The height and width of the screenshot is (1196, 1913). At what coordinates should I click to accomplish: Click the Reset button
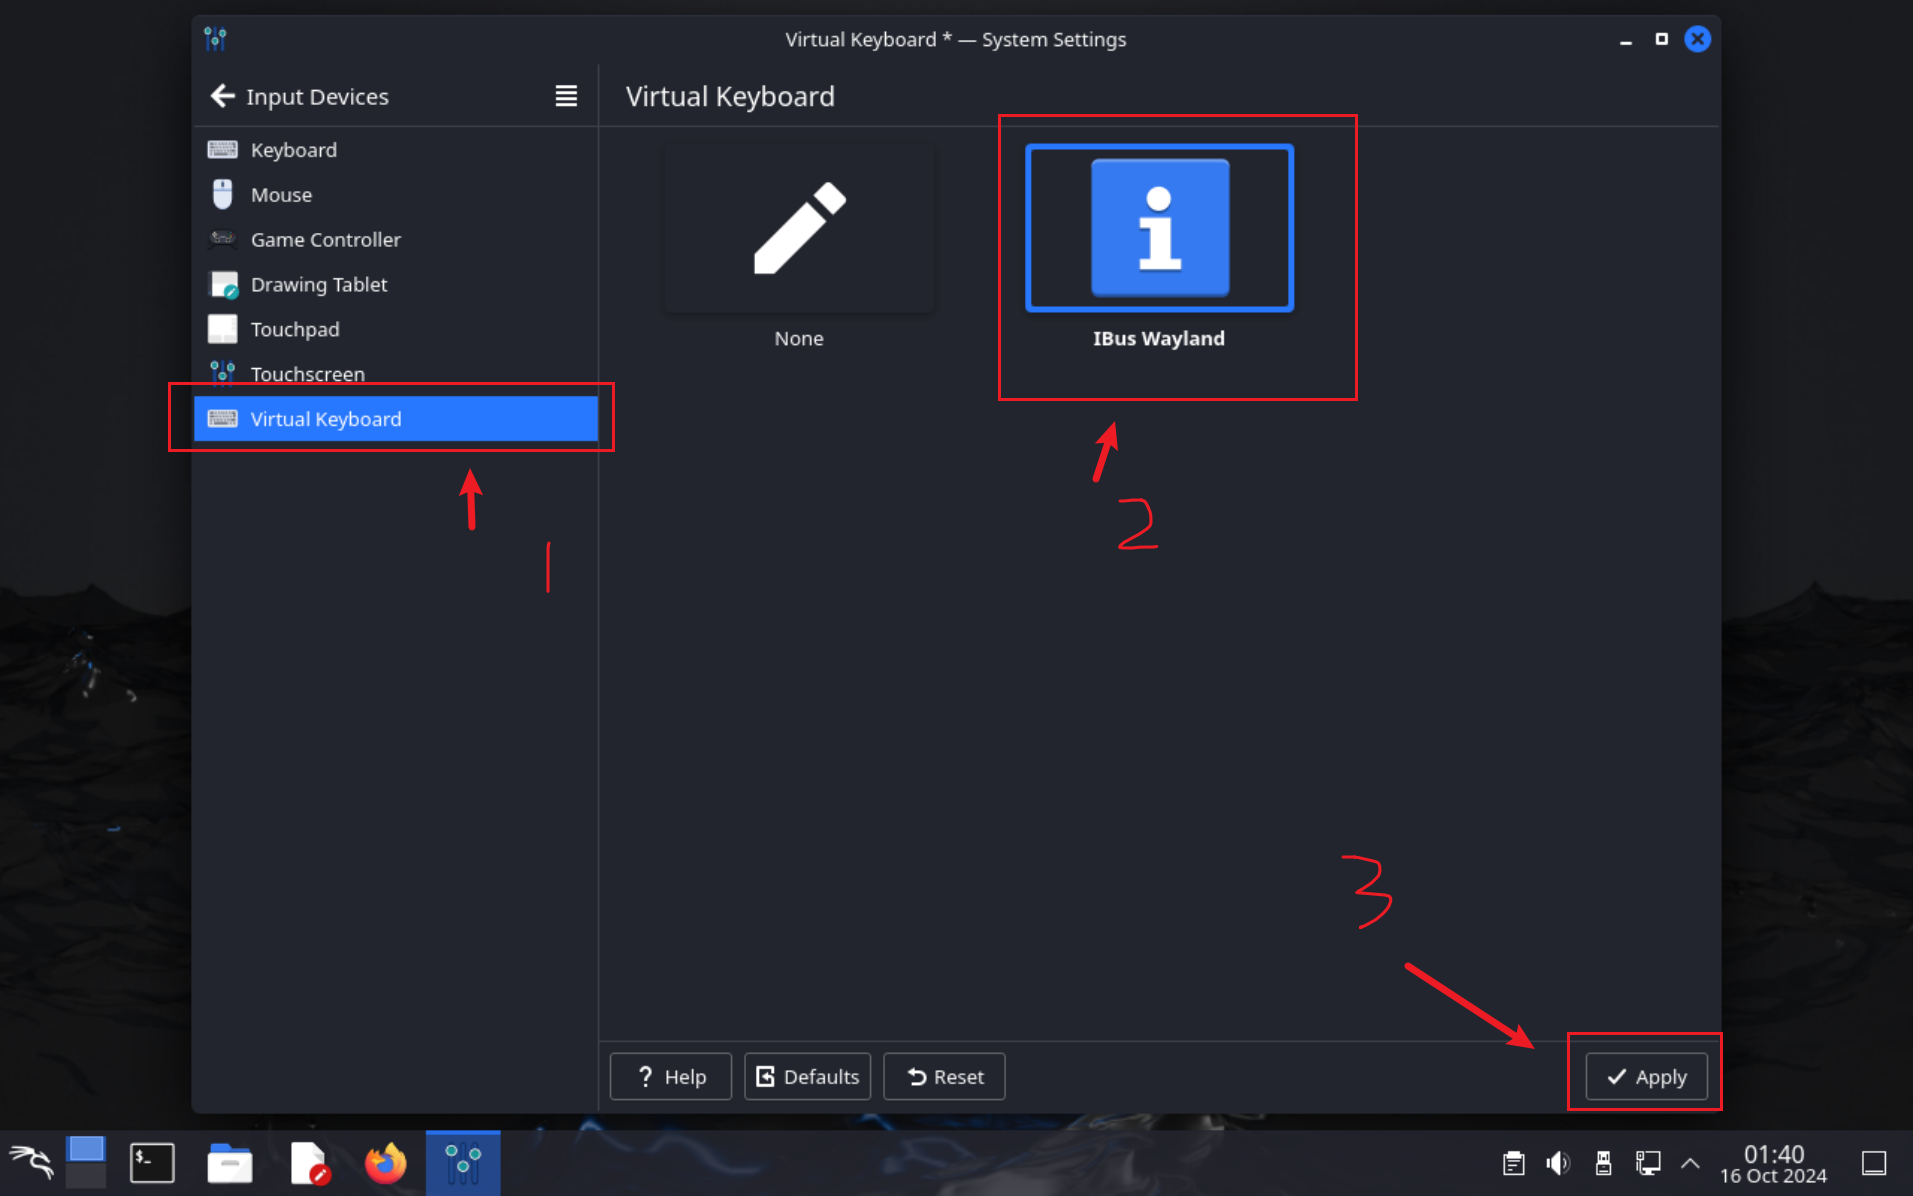pyautogui.click(x=944, y=1077)
